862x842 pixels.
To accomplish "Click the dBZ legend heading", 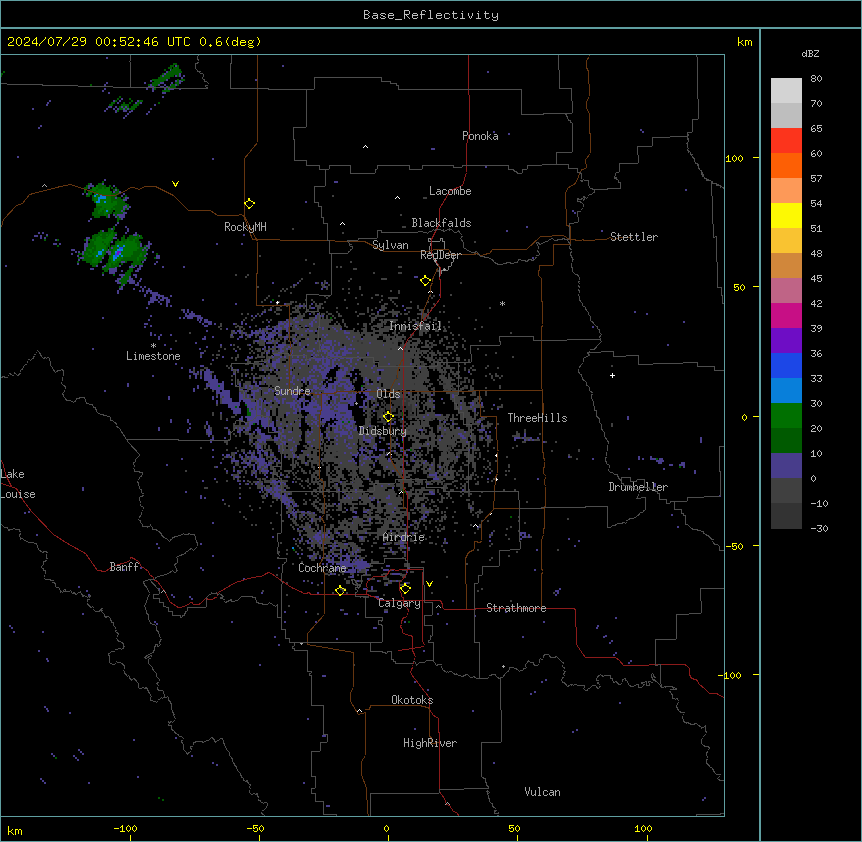I will click(810, 53).
